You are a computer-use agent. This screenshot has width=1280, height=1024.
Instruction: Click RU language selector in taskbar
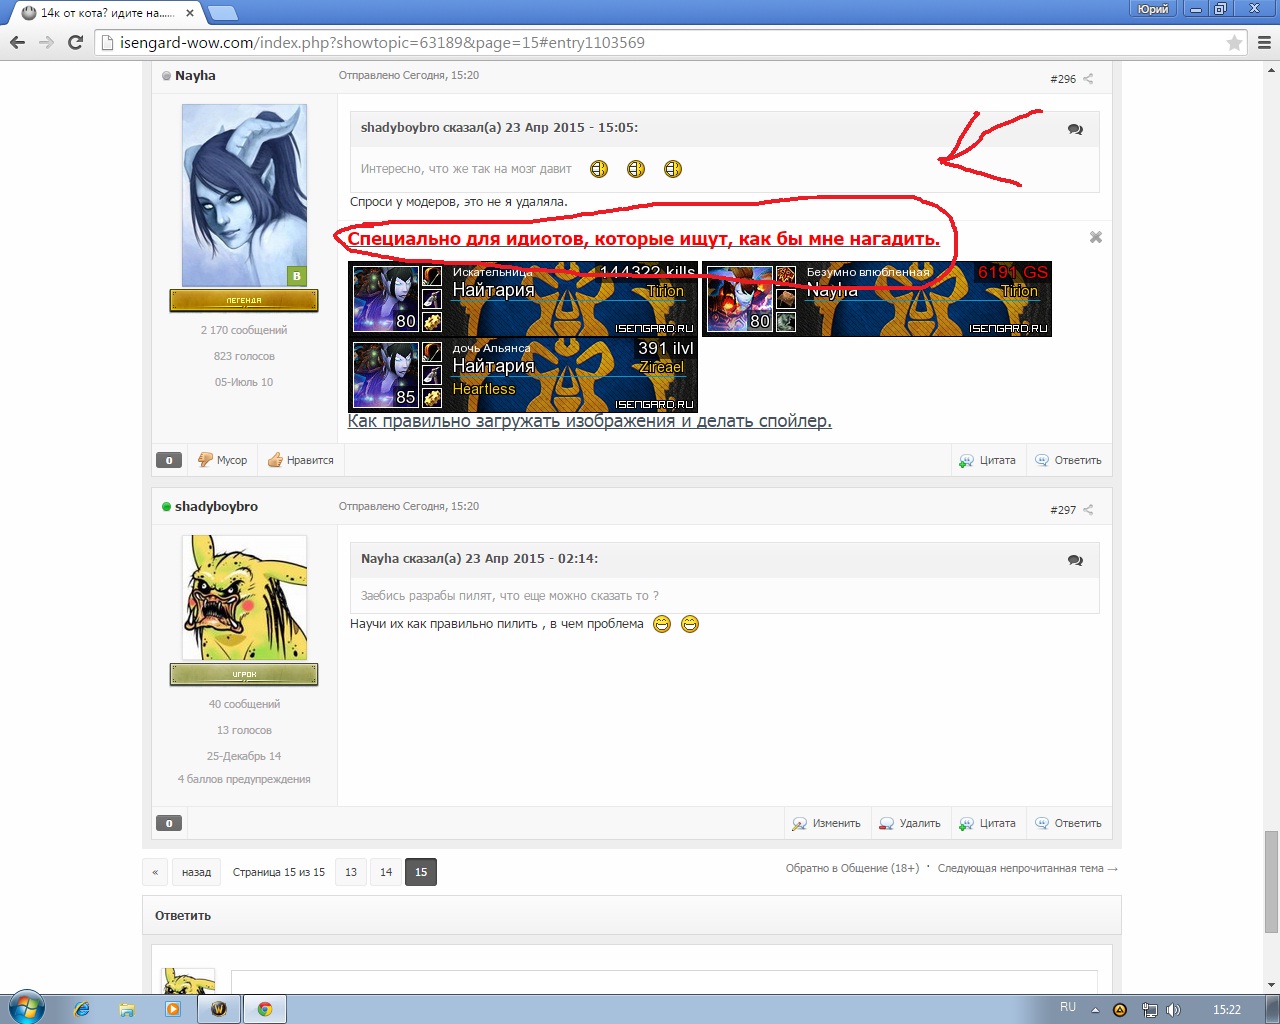pos(1068,1008)
